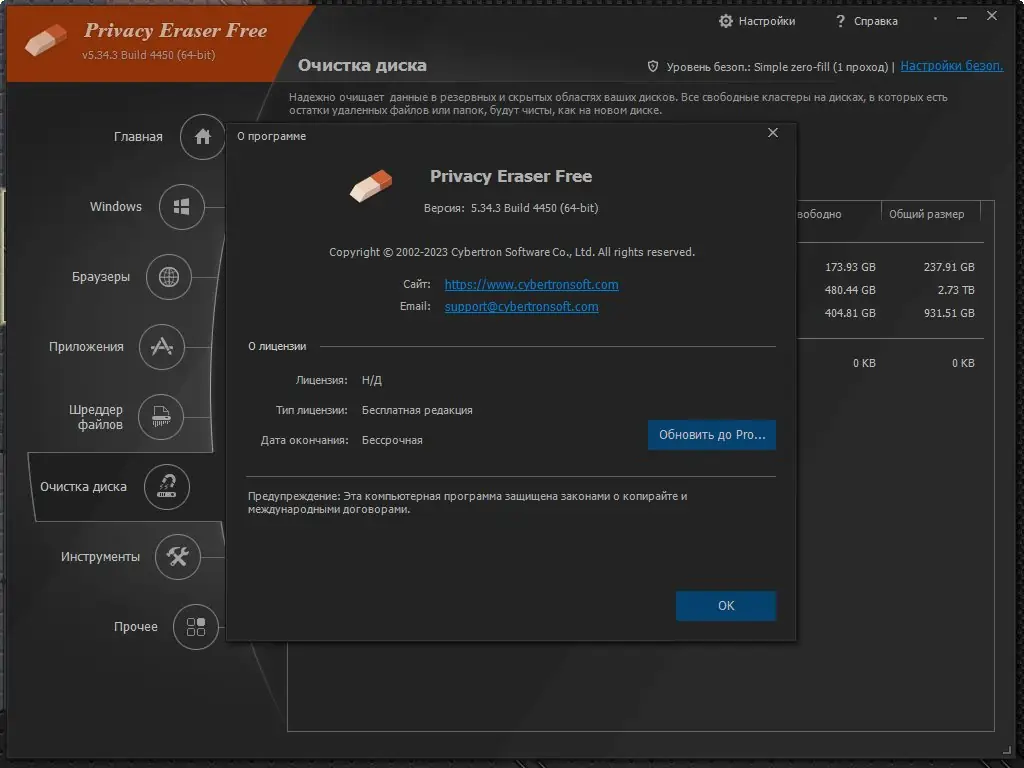Click the Н/Д license value
This screenshot has width=1024, height=768.
click(x=372, y=380)
